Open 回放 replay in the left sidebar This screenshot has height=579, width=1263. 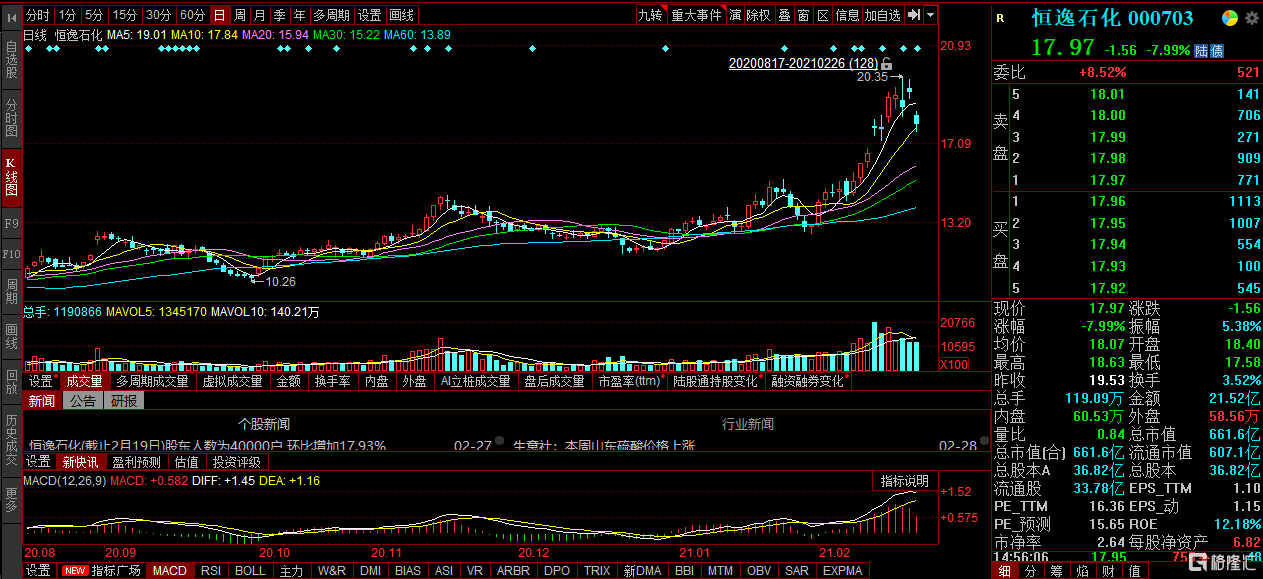click(11, 381)
